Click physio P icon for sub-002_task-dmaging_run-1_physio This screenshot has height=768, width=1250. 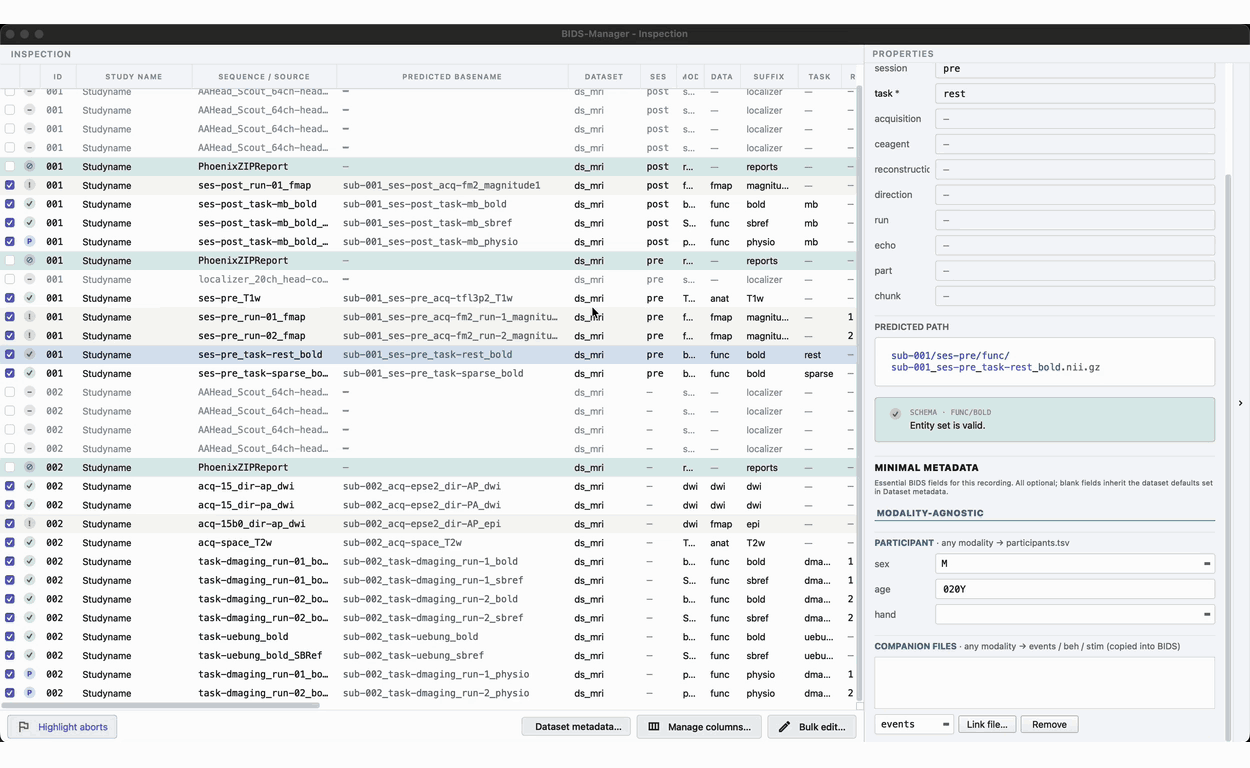[x=30, y=674]
